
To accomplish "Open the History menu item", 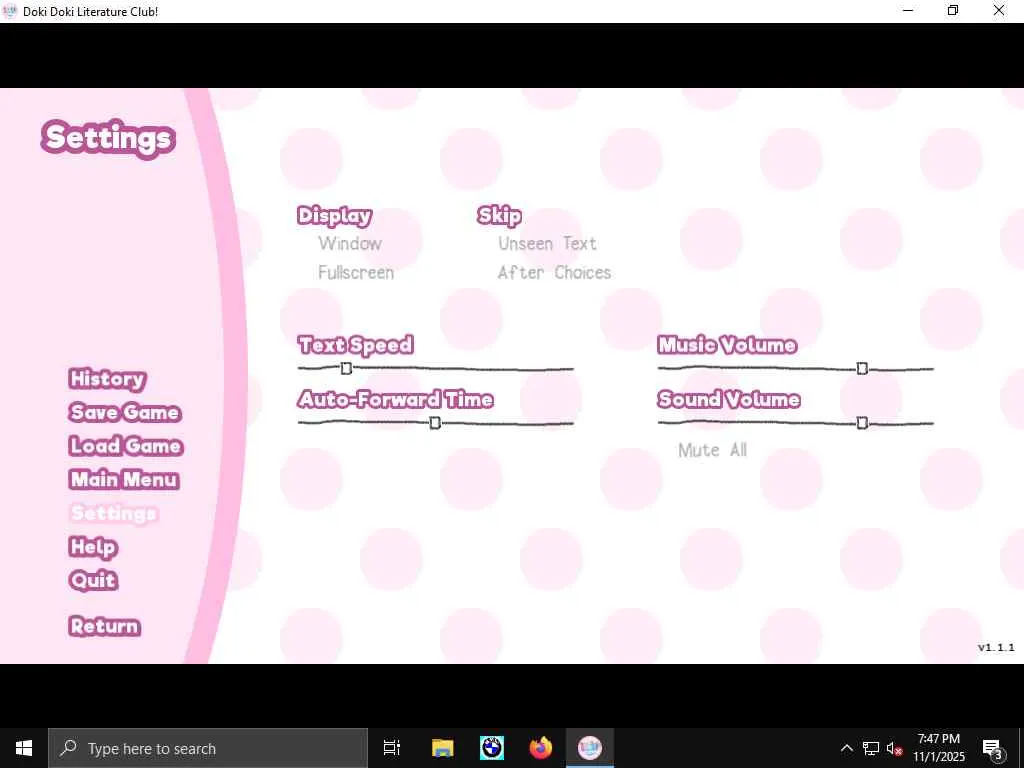I will [107, 379].
